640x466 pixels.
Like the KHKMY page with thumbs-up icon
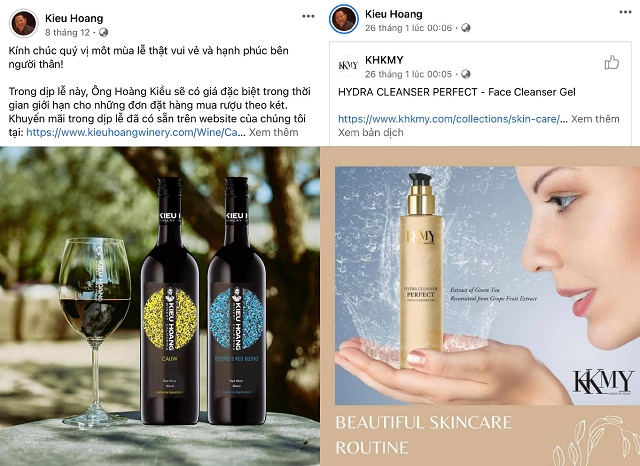click(x=611, y=62)
